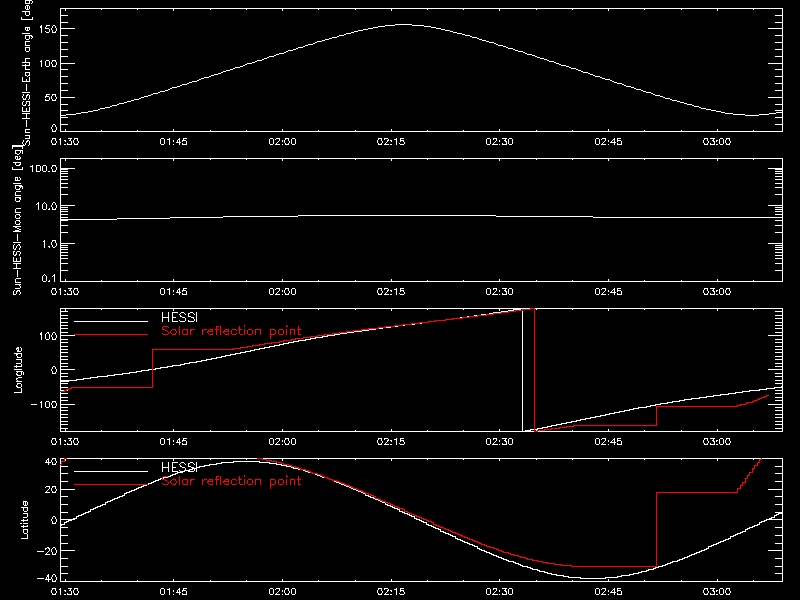Click red vertical drop line in Latitude plot
The image size is (800, 600).
click(x=656, y=530)
